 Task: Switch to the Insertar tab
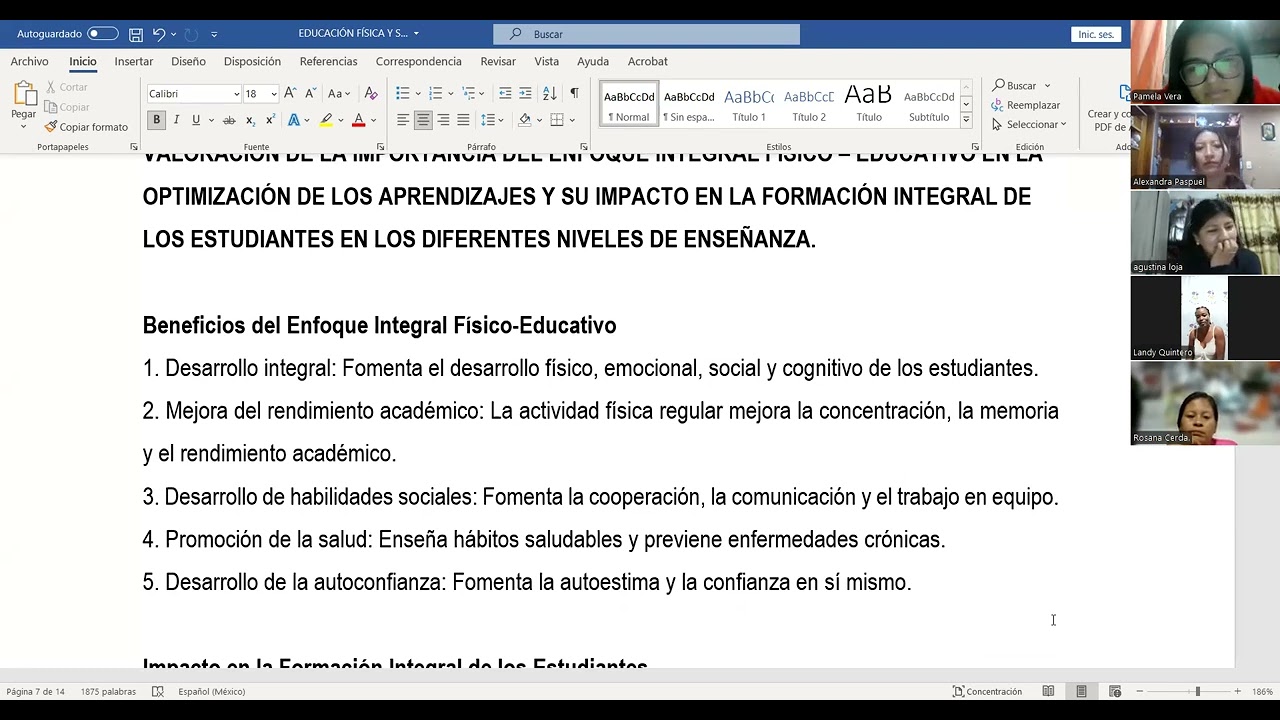(134, 61)
